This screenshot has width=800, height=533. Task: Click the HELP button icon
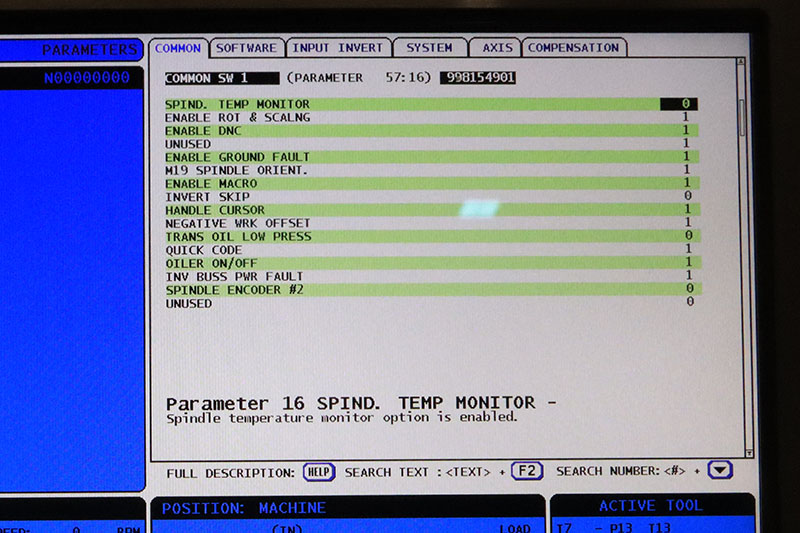click(x=319, y=472)
